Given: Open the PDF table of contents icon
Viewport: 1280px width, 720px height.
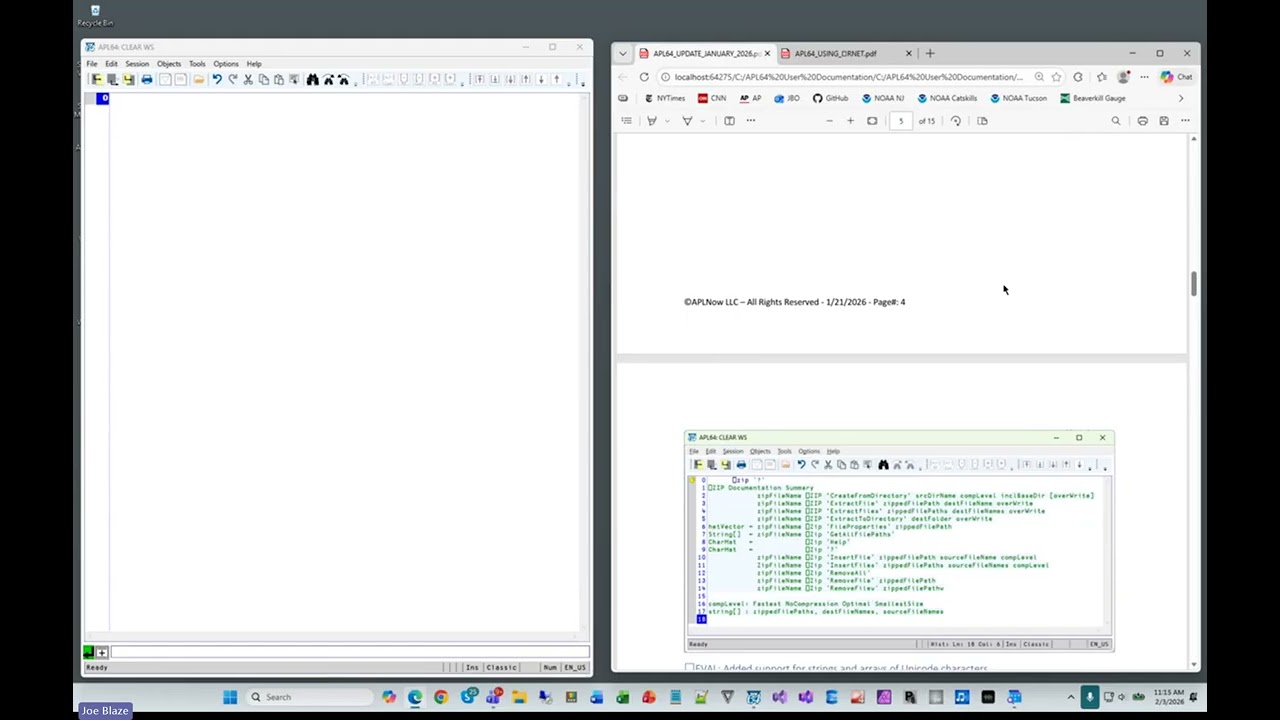Looking at the screenshot, I should click(627, 121).
